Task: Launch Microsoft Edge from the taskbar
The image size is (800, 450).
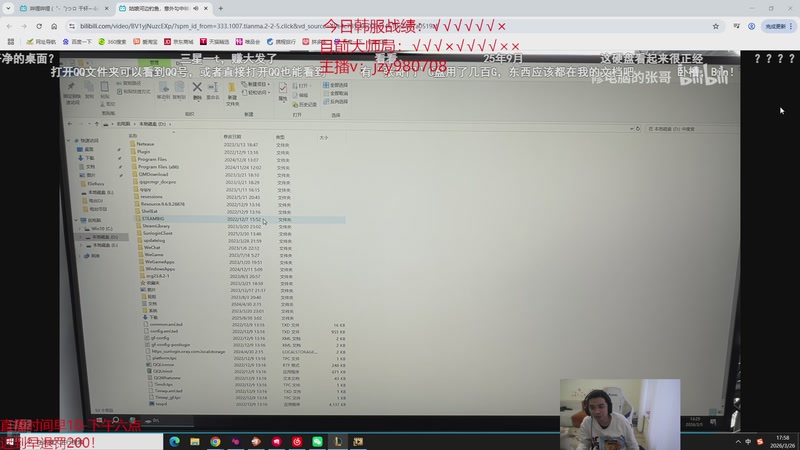Action: tap(174, 441)
